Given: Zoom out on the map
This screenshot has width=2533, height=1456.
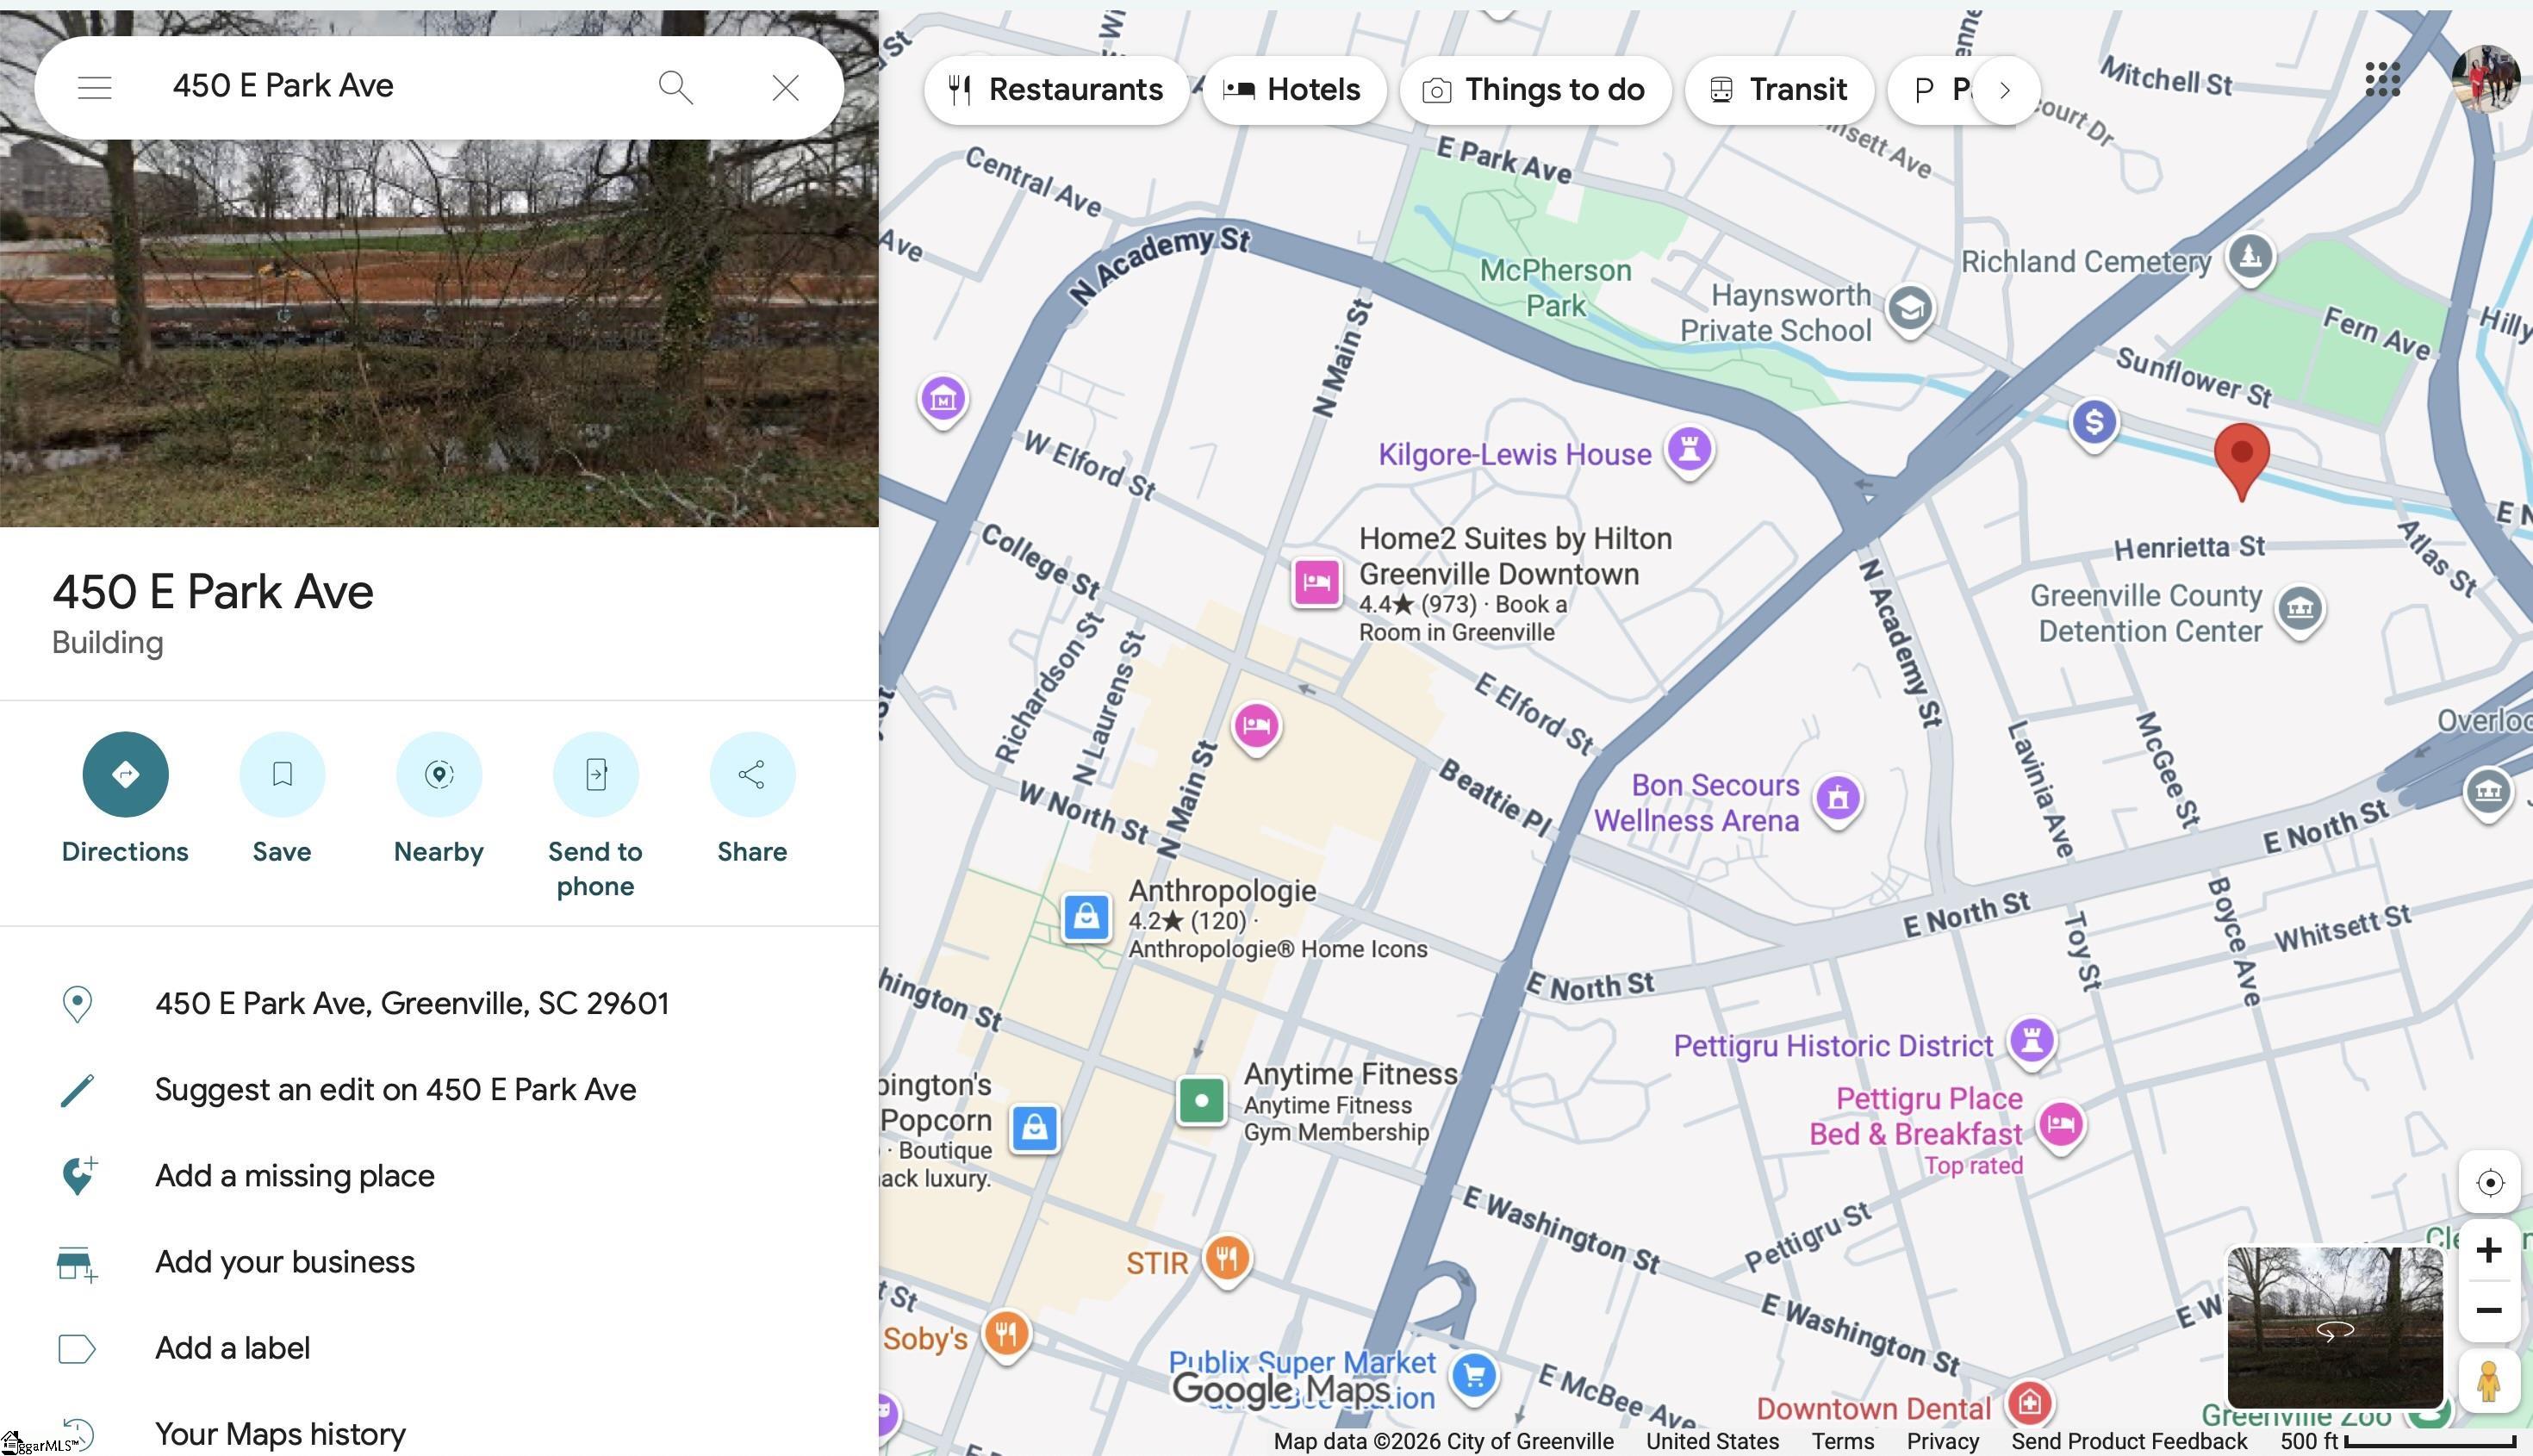Looking at the screenshot, I should 2489,1310.
